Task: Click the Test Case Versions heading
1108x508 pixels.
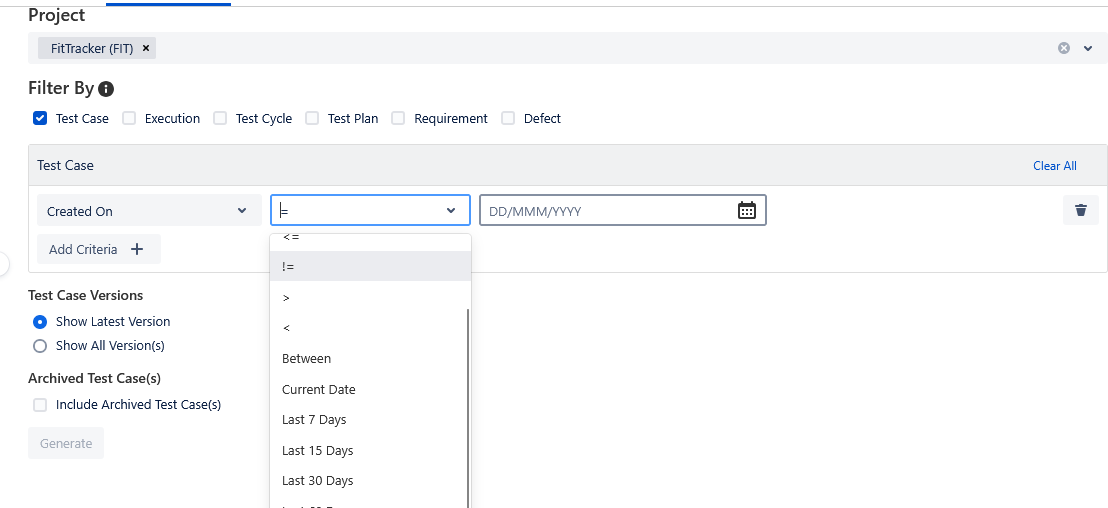Action: click(x=86, y=295)
